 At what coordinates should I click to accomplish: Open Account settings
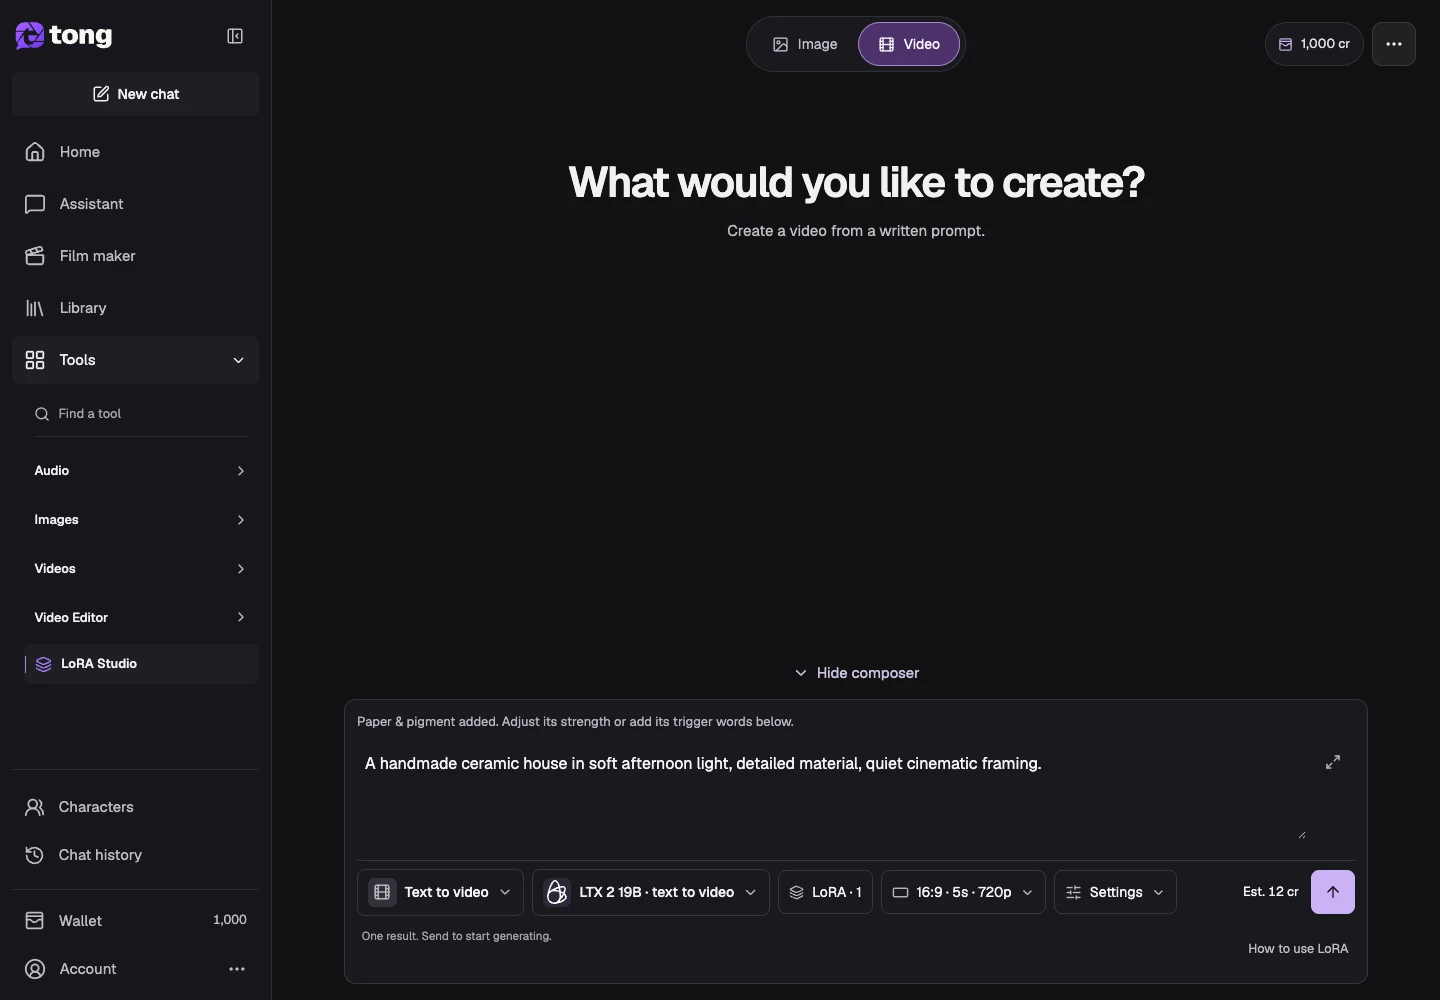pyautogui.click(x=88, y=969)
